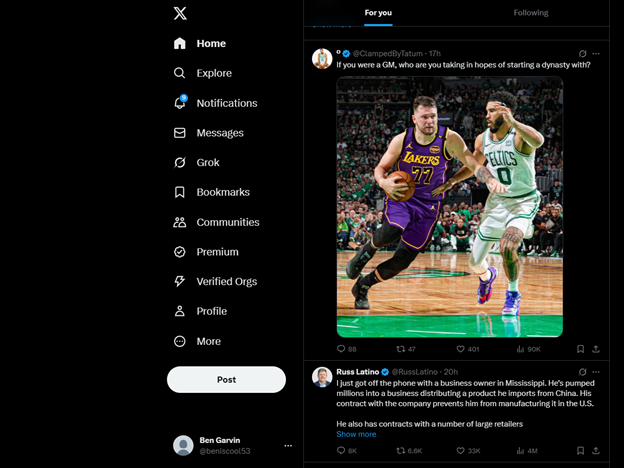
Task: Go to Explore in navigation
Action: 214,73
